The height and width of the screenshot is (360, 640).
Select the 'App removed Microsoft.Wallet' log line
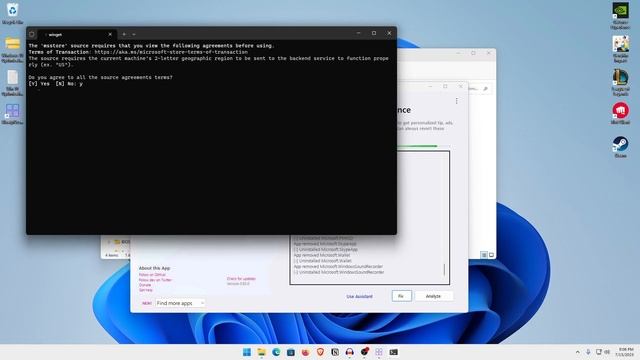click(322, 255)
